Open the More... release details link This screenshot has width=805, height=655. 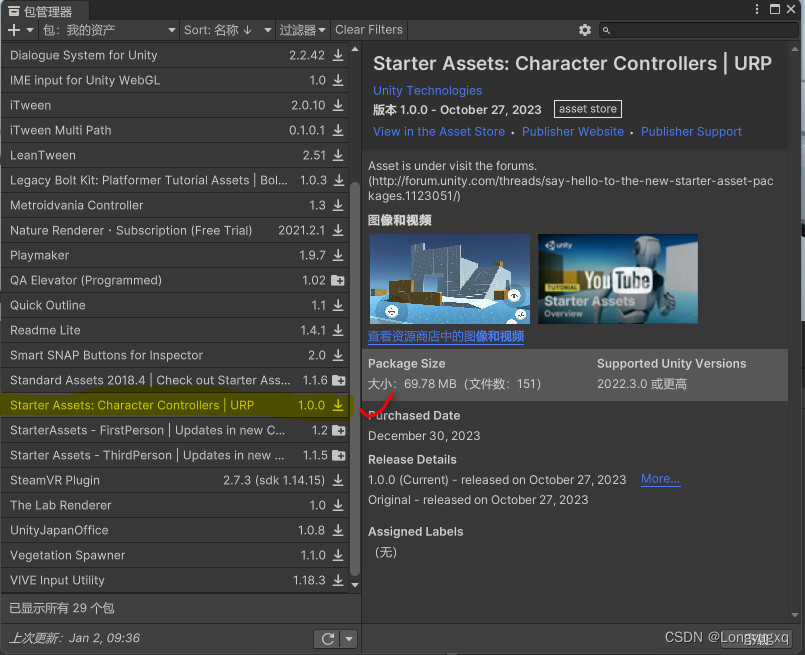(x=658, y=479)
